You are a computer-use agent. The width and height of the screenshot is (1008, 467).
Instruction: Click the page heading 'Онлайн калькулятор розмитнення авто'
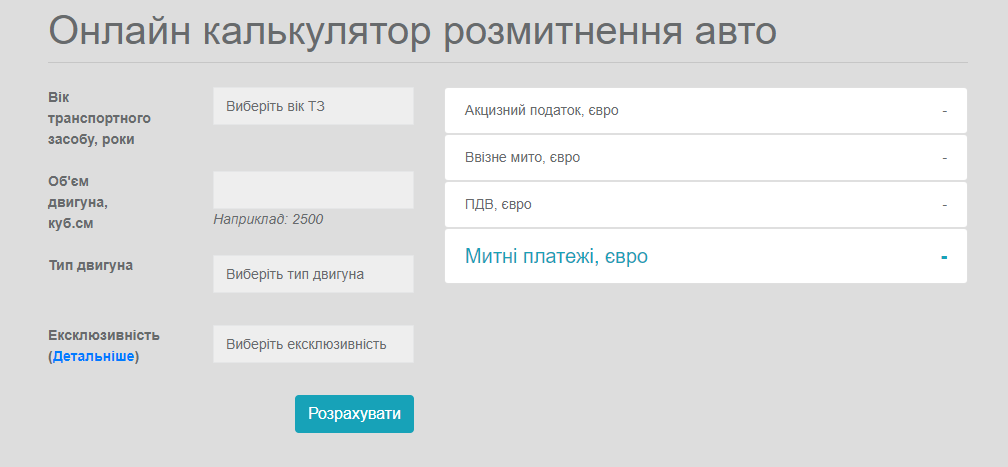(x=412, y=32)
